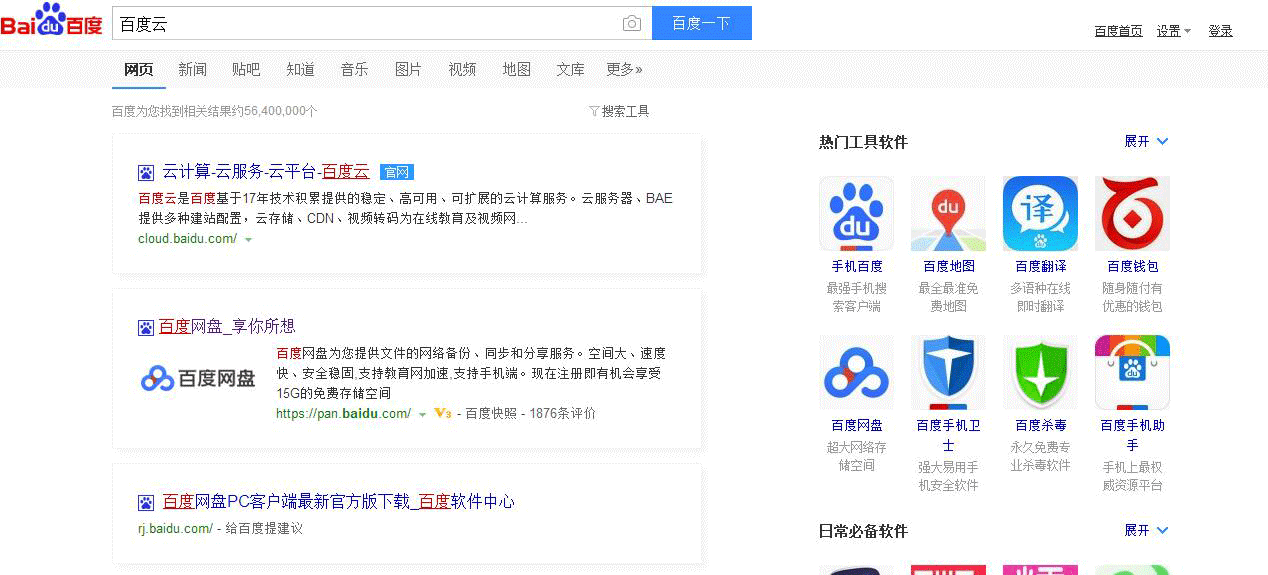Screen dimensions: 1268x575
Task: Open dropdown arrow after cloud.baidu.com/
Action: [248, 240]
